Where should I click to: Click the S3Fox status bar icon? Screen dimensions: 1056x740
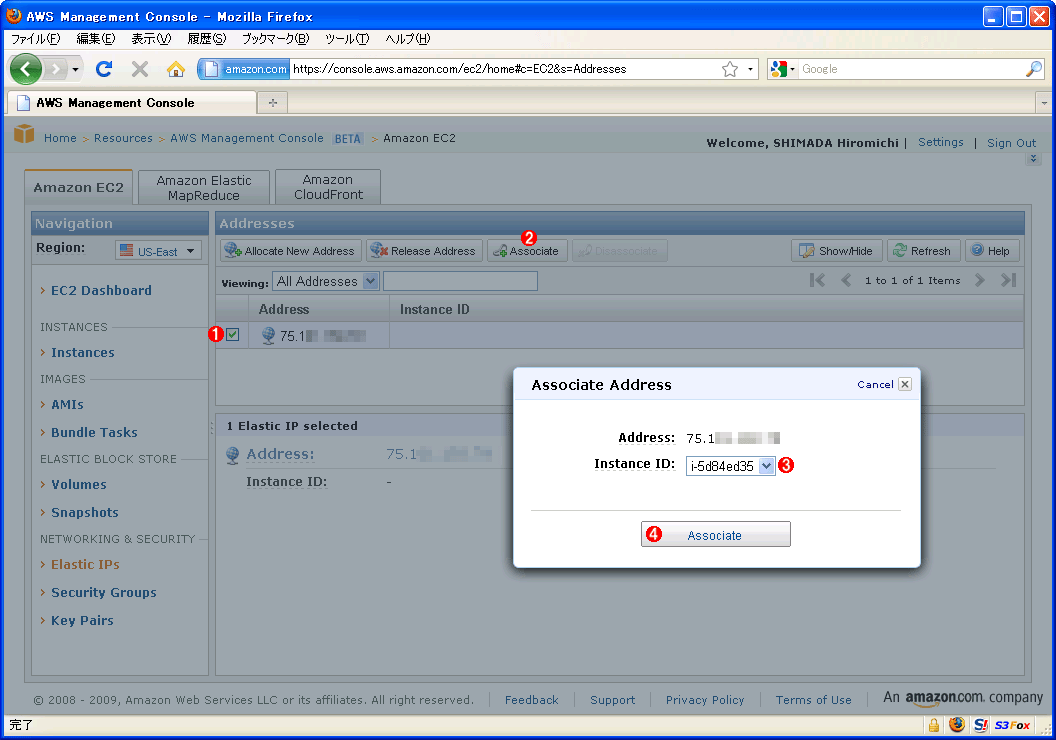tap(1012, 725)
